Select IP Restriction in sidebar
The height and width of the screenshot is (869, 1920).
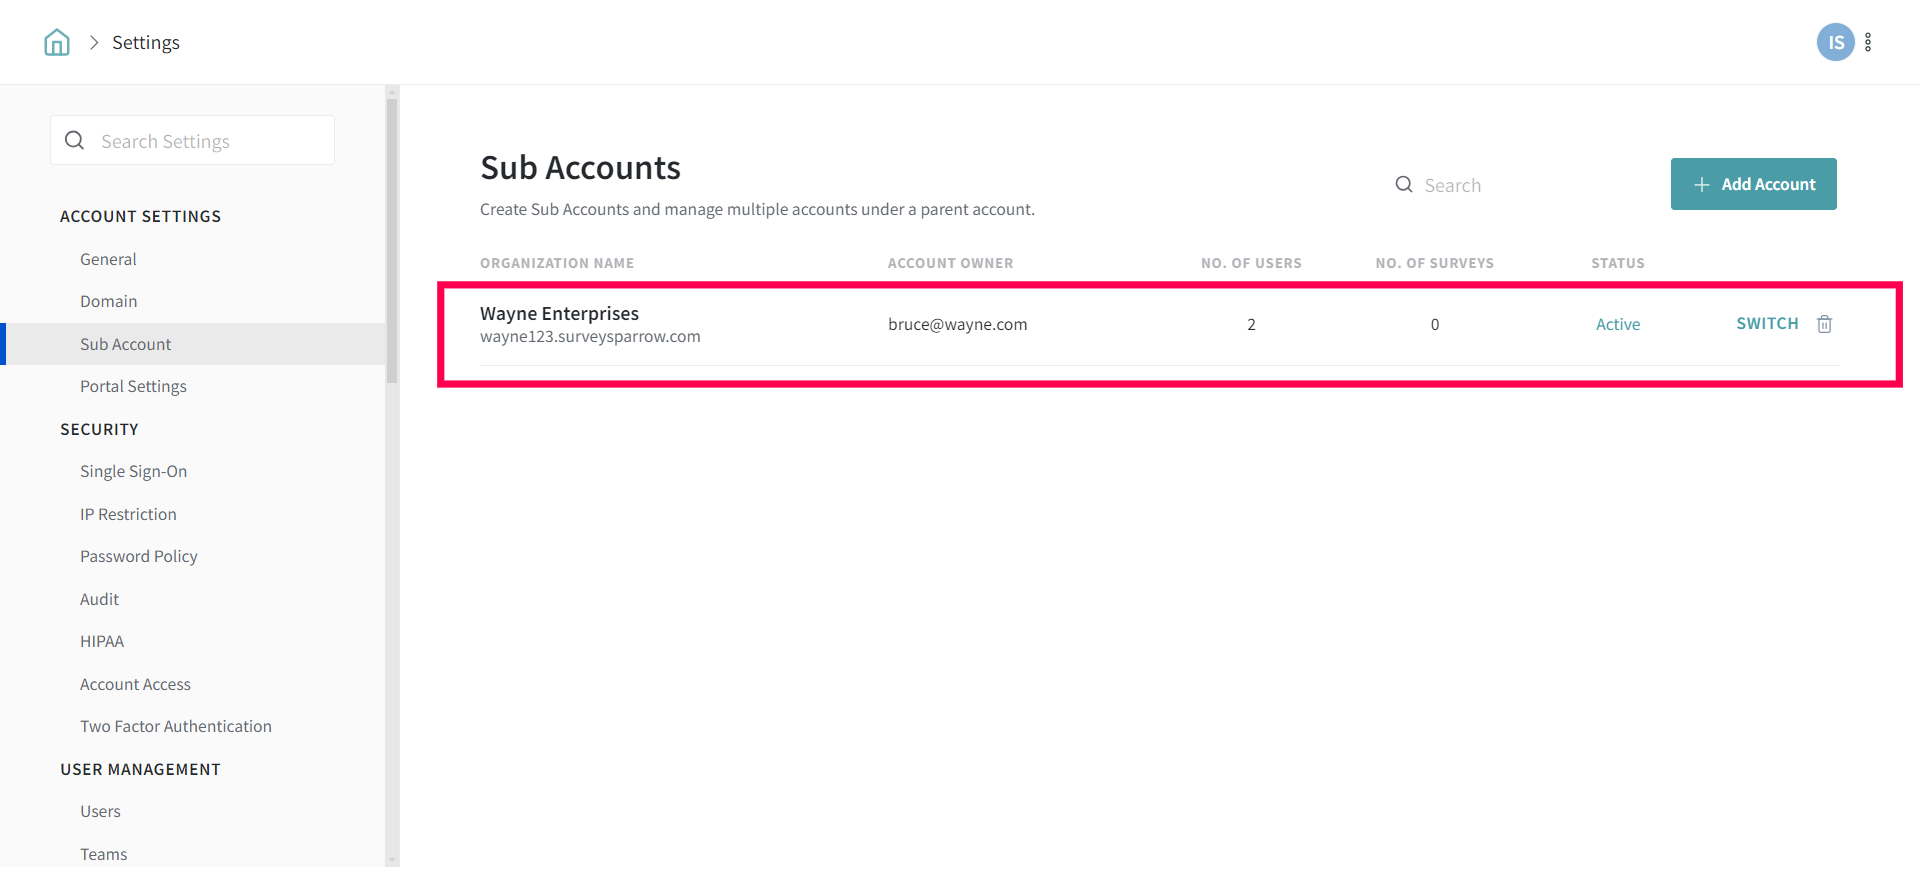click(x=128, y=514)
